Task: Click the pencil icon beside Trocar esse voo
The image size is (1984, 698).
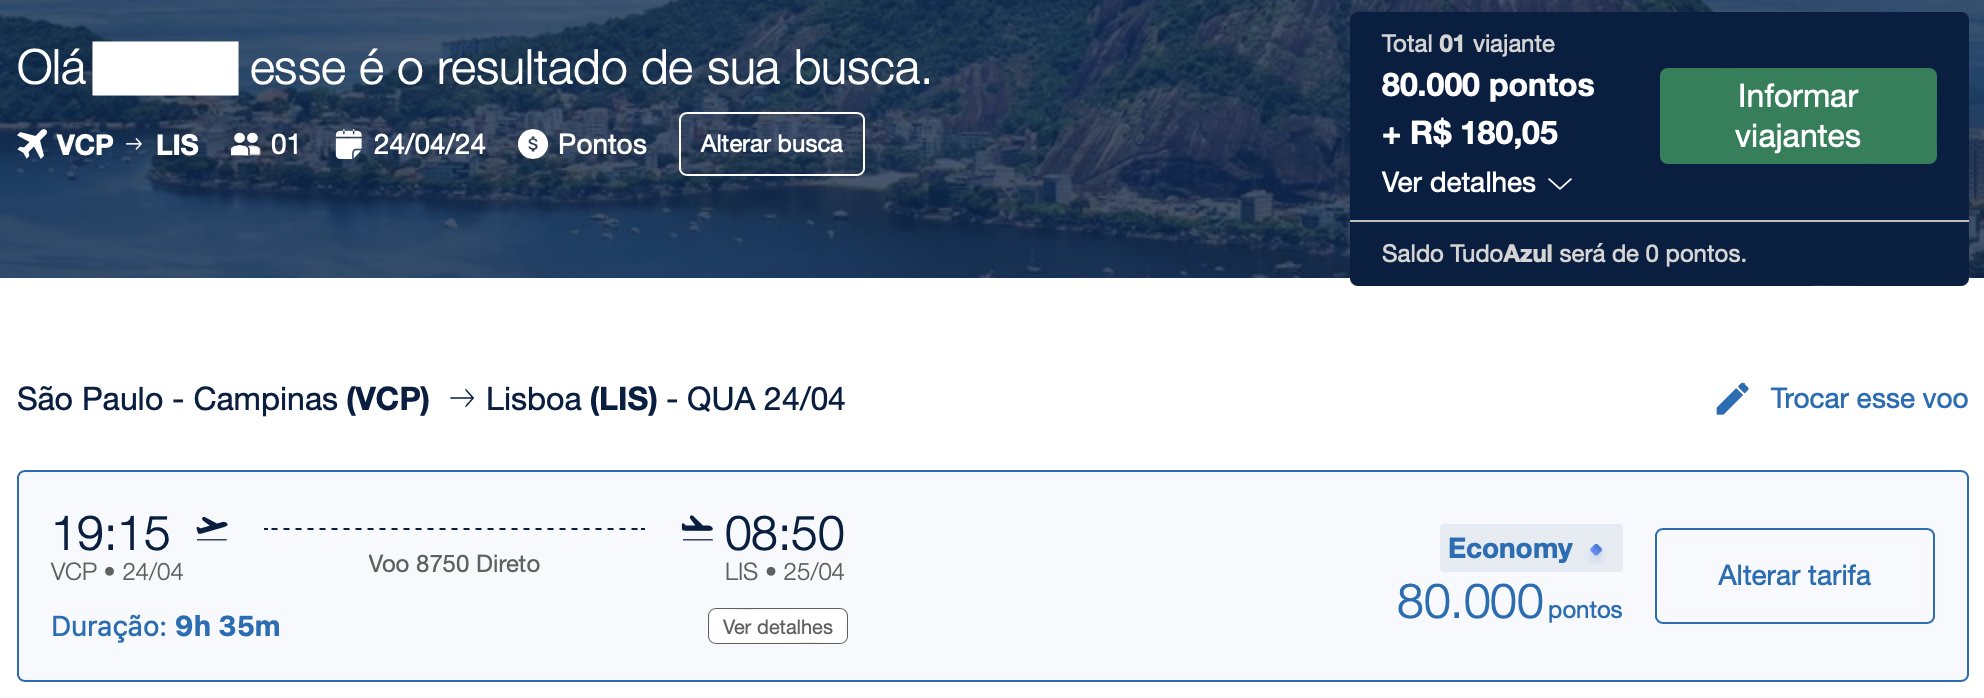Action: pos(1732,398)
